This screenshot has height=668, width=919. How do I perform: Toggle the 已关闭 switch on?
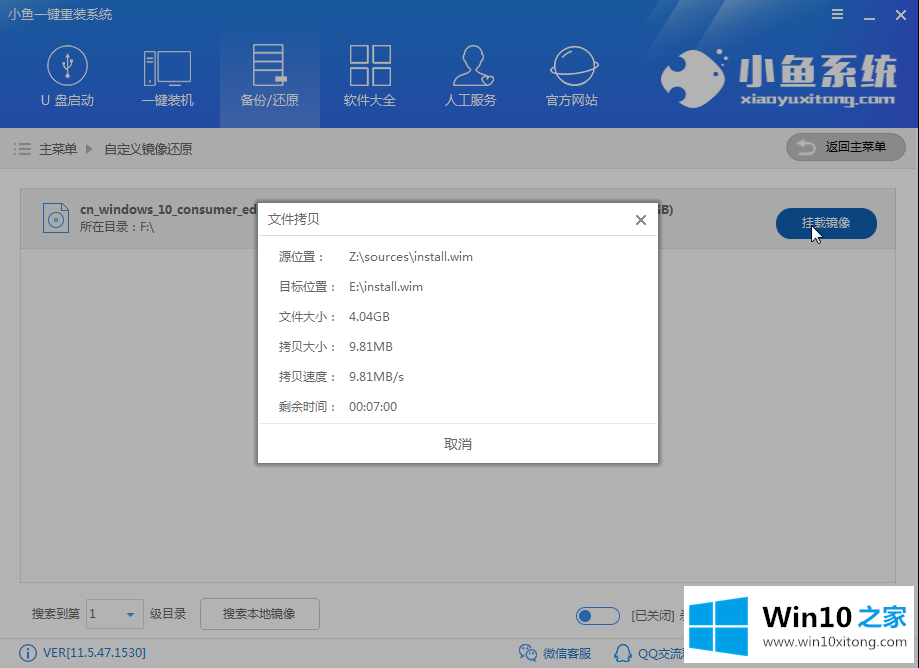[597, 615]
